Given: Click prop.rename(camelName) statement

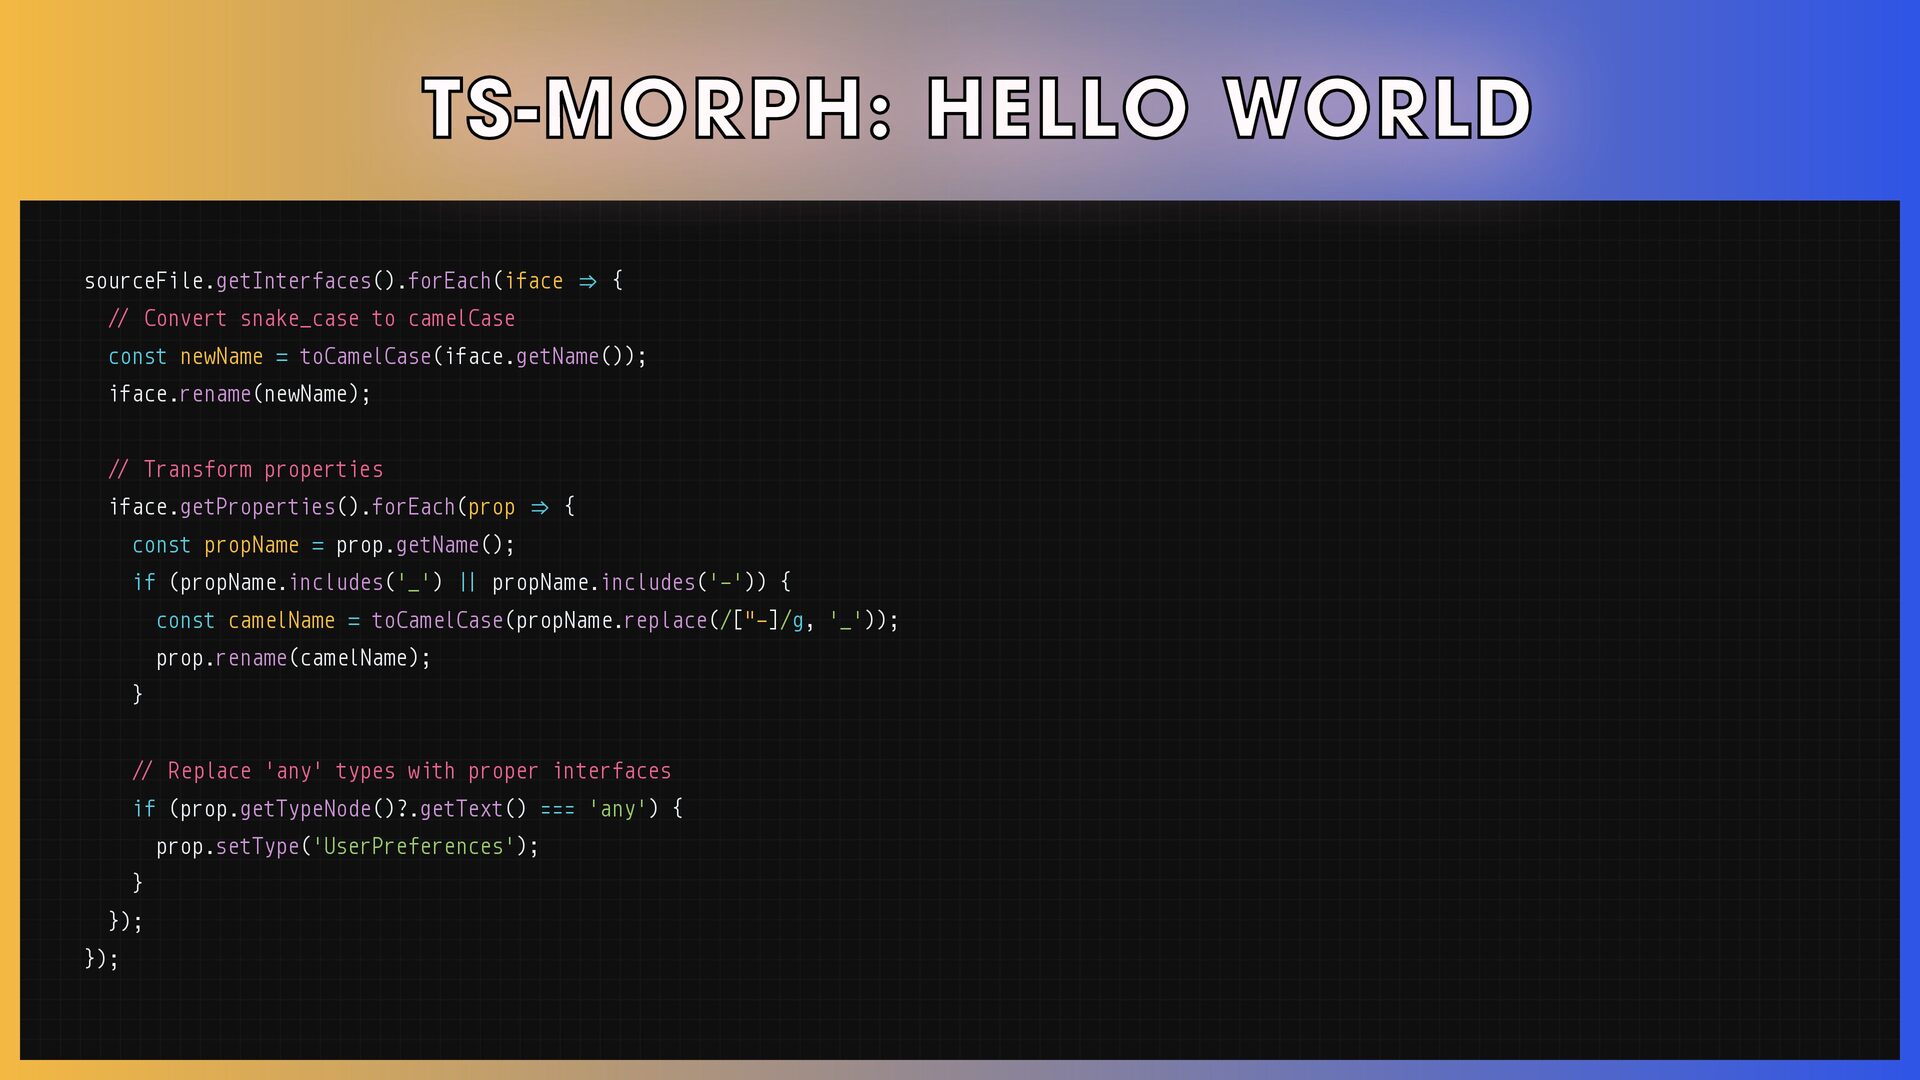Looking at the screenshot, I should click(293, 658).
